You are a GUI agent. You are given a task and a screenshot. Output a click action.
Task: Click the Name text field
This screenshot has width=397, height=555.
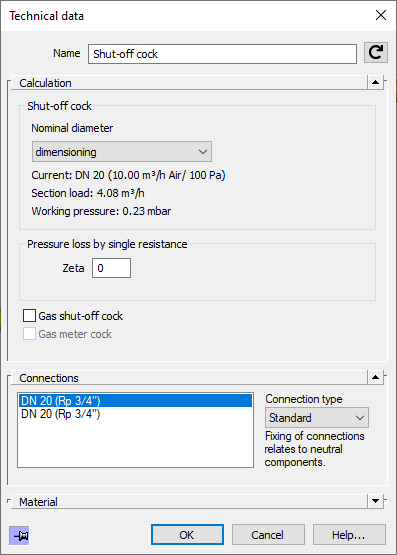(x=222, y=54)
